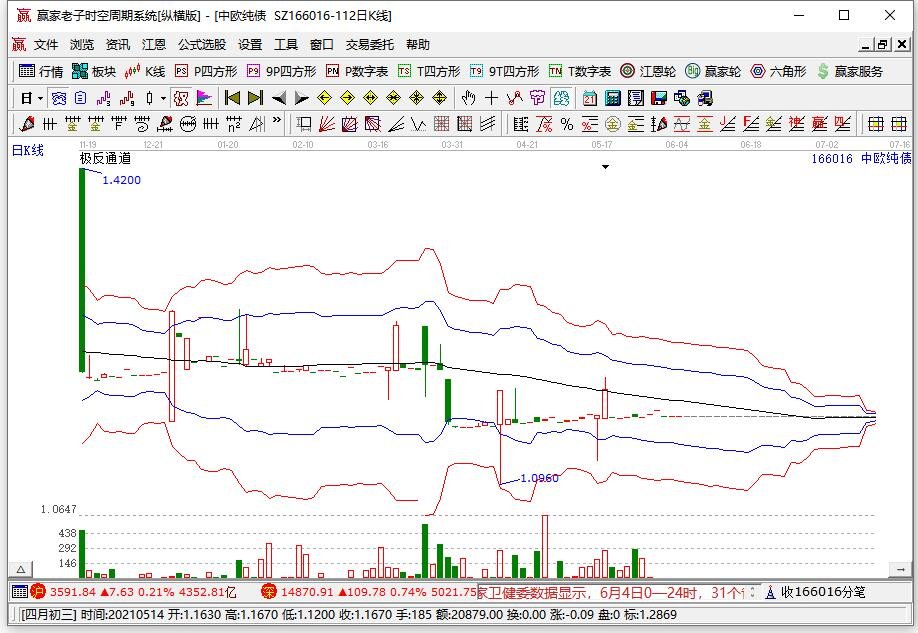
Task: Open the 文件 menu
Action: 46,45
